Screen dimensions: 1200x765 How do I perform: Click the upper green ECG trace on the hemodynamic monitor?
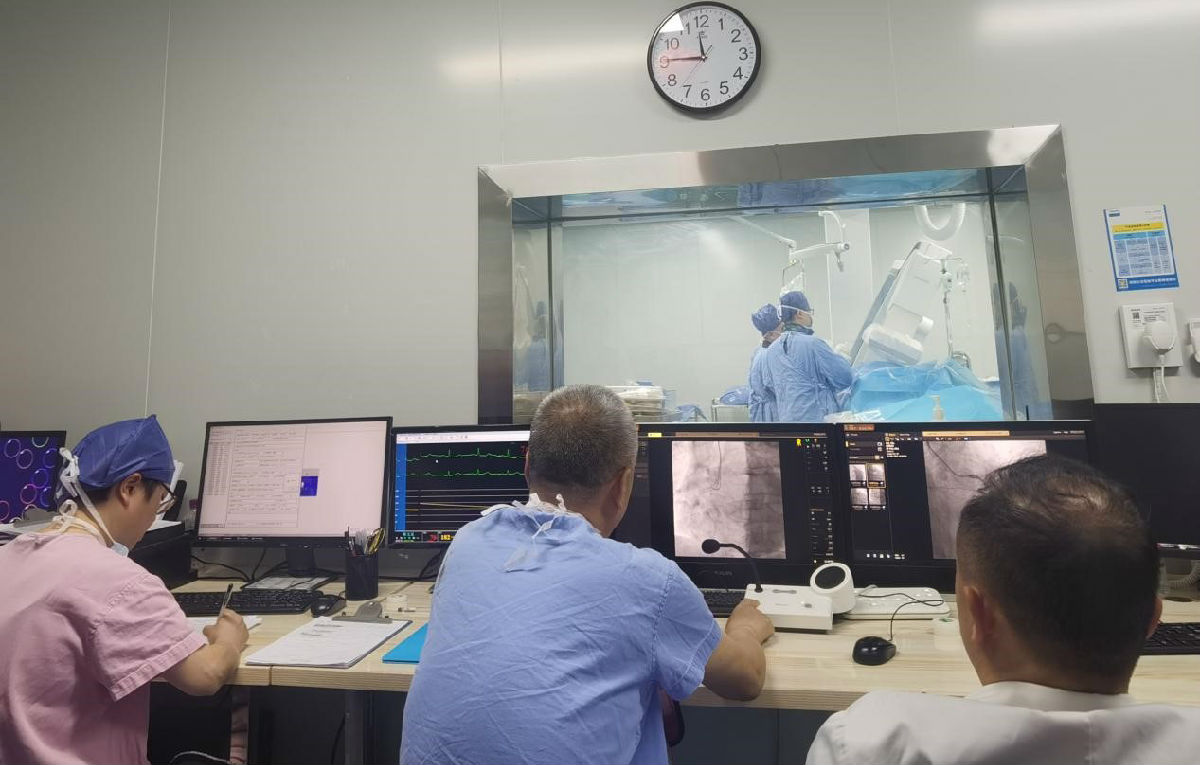point(465,455)
